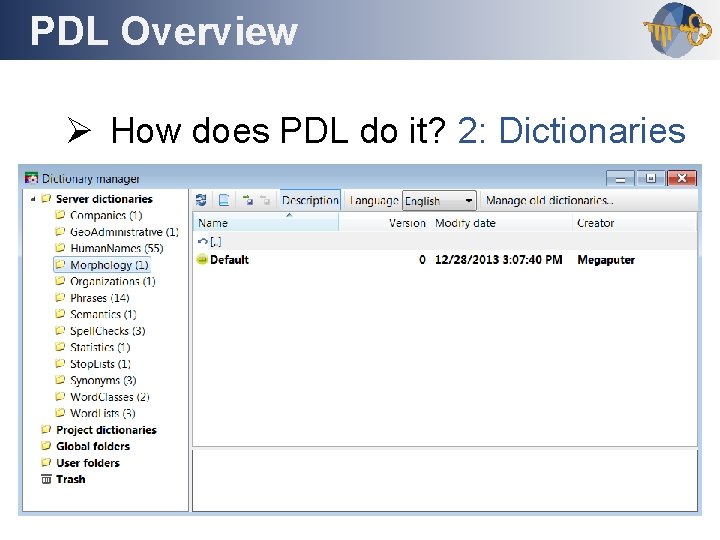Open the HumanNames (55) folder
The width and height of the screenshot is (720, 540).
click(117, 248)
